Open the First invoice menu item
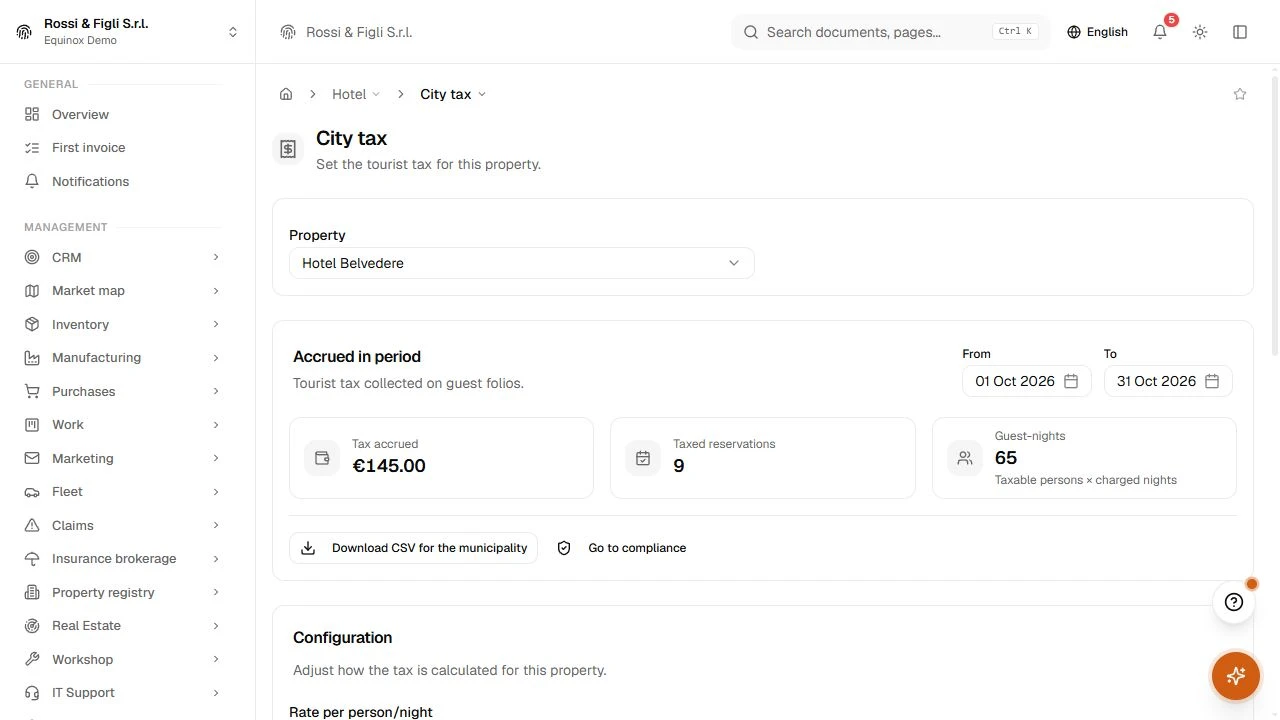 tap(124, 148)
